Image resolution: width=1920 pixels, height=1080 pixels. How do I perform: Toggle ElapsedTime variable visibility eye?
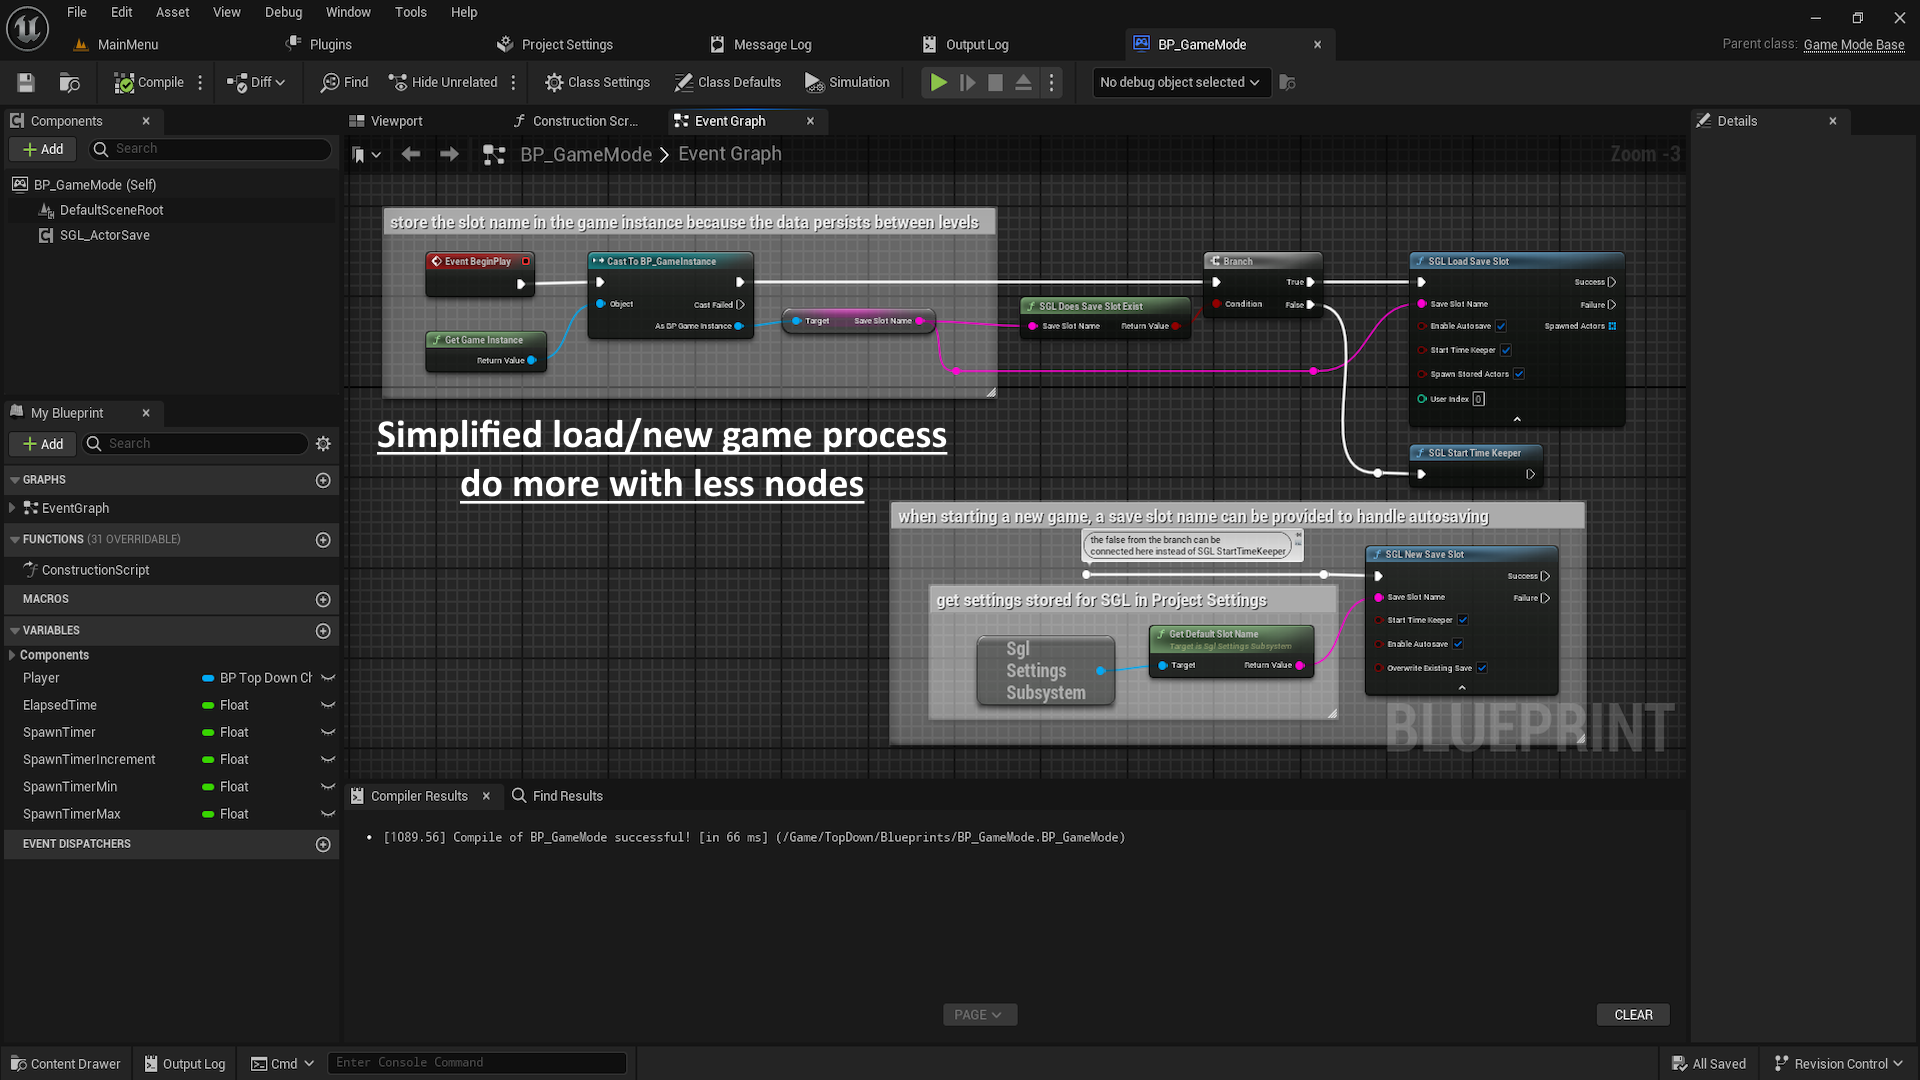coord(327,705)
